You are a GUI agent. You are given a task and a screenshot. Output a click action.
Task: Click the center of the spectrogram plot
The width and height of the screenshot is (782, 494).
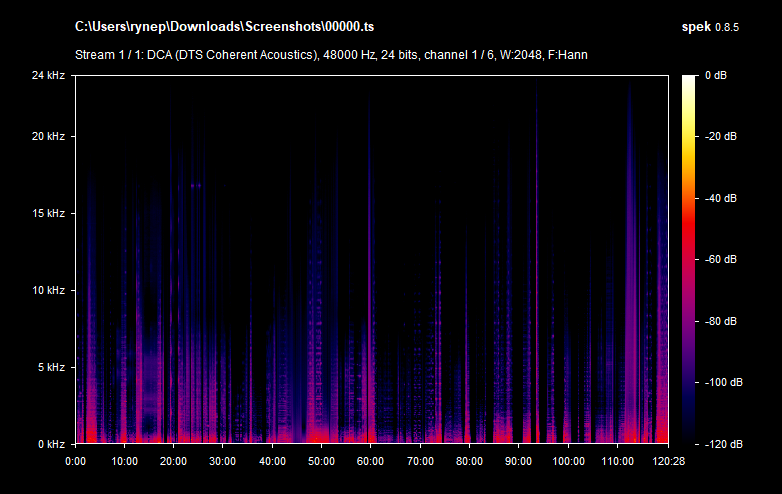(x=371, y=259)
